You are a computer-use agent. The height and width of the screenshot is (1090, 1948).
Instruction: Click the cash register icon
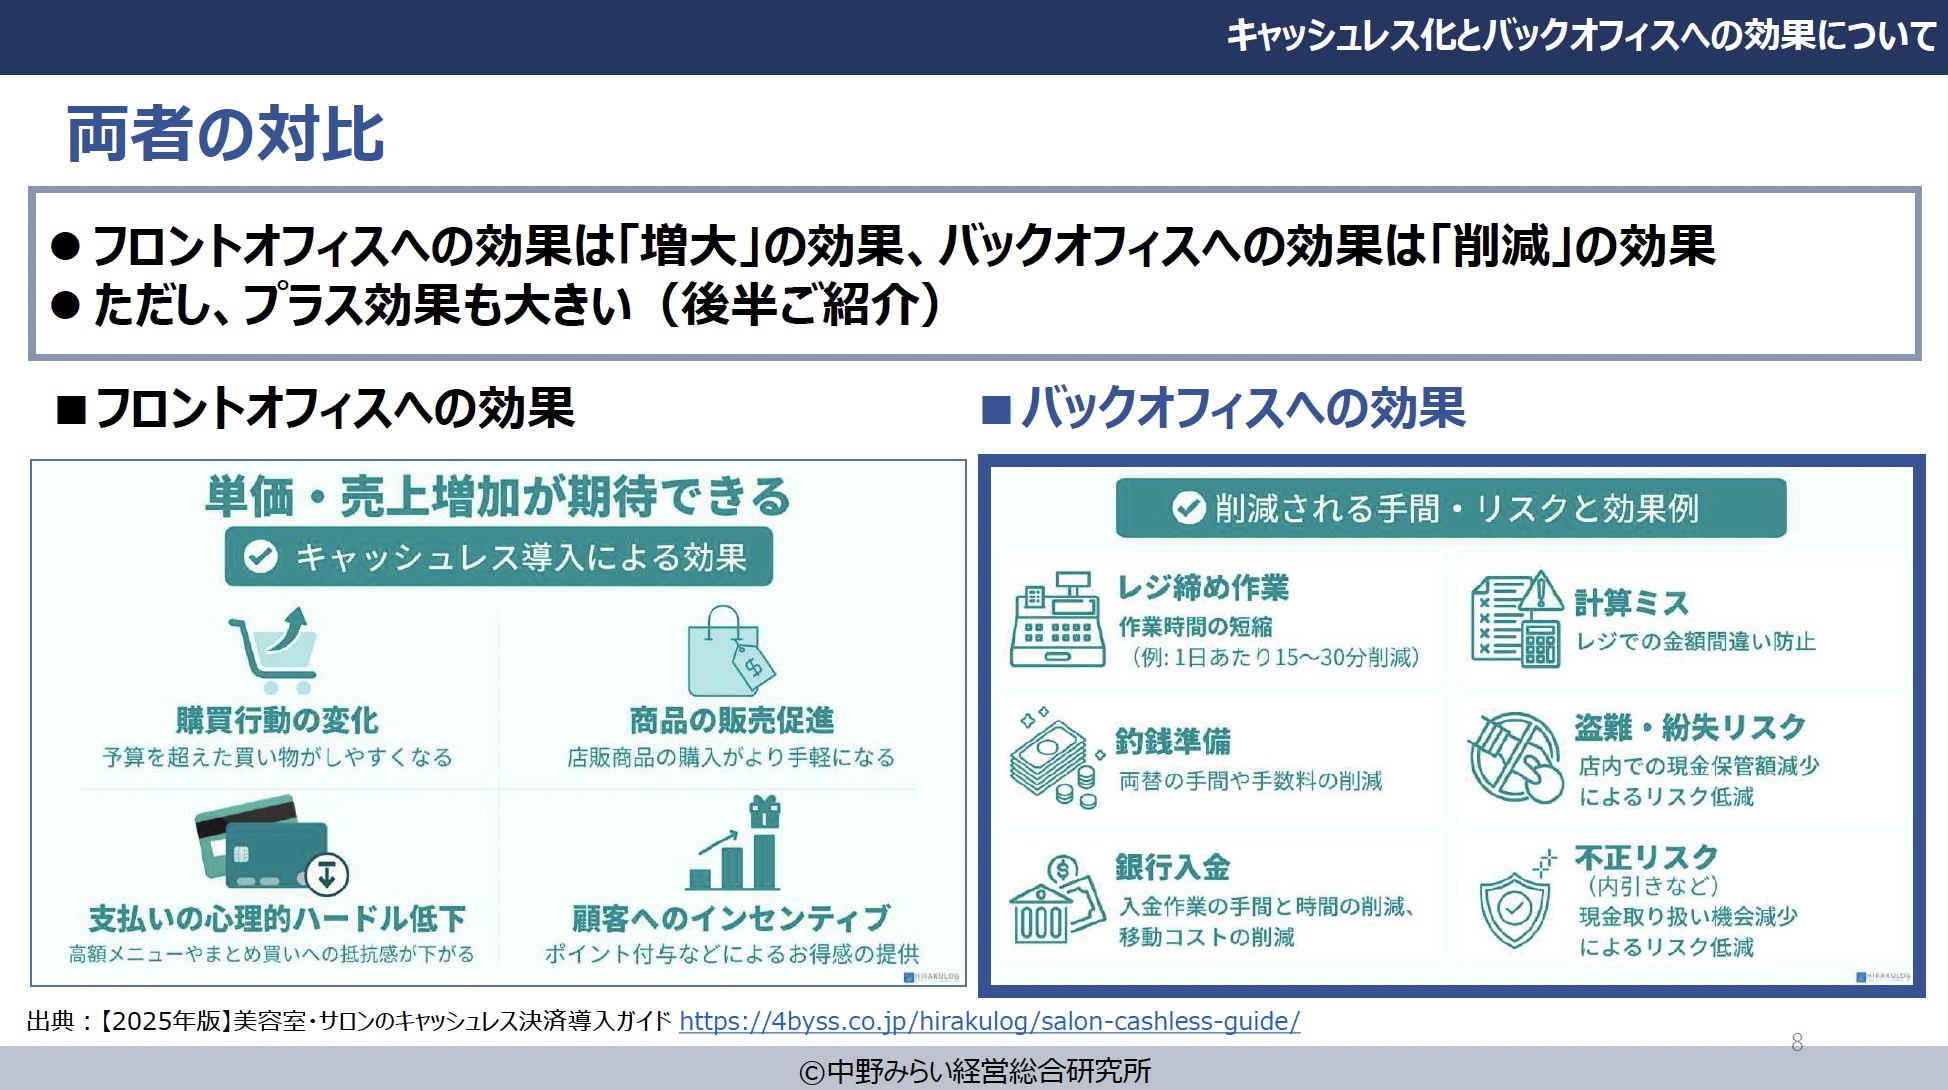point(1057,620)
